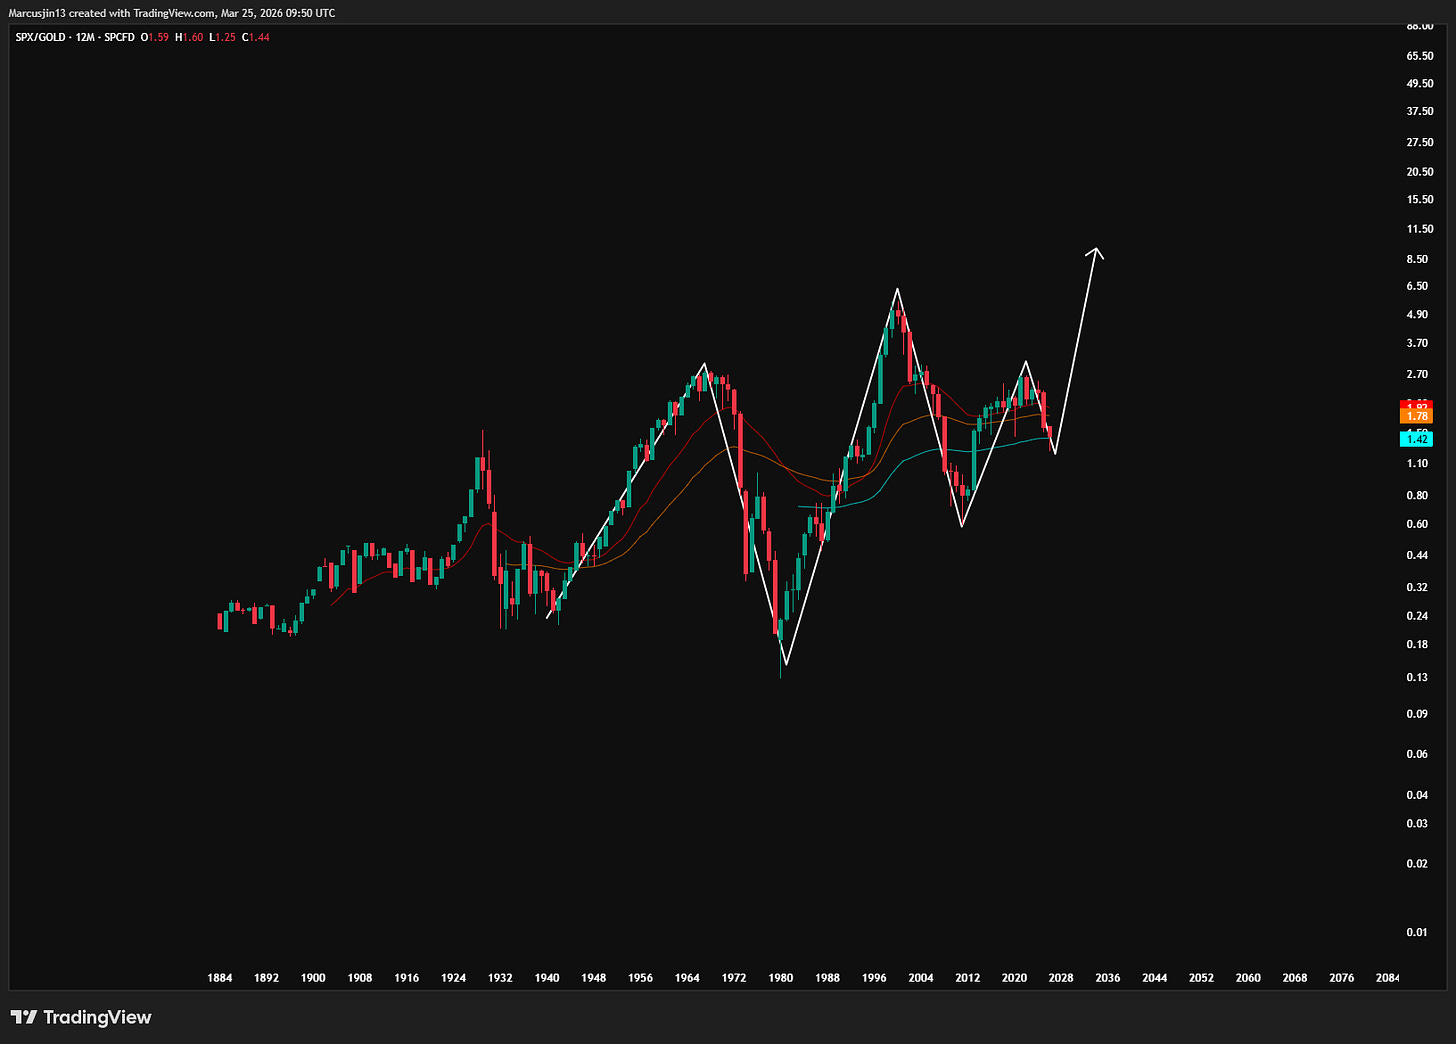Click the 'Marcusjin13 created with TradingView.com' caption

pyautogui.click(x=112, y=13)
